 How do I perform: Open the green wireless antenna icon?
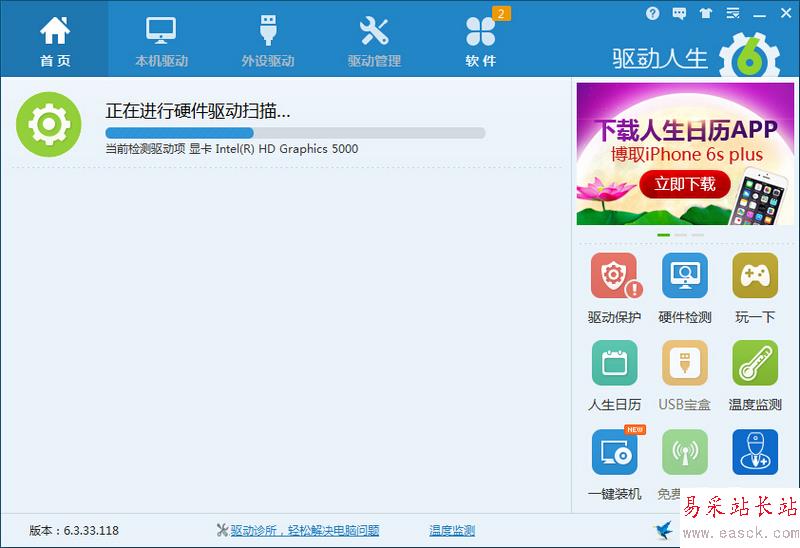point(685,452)
